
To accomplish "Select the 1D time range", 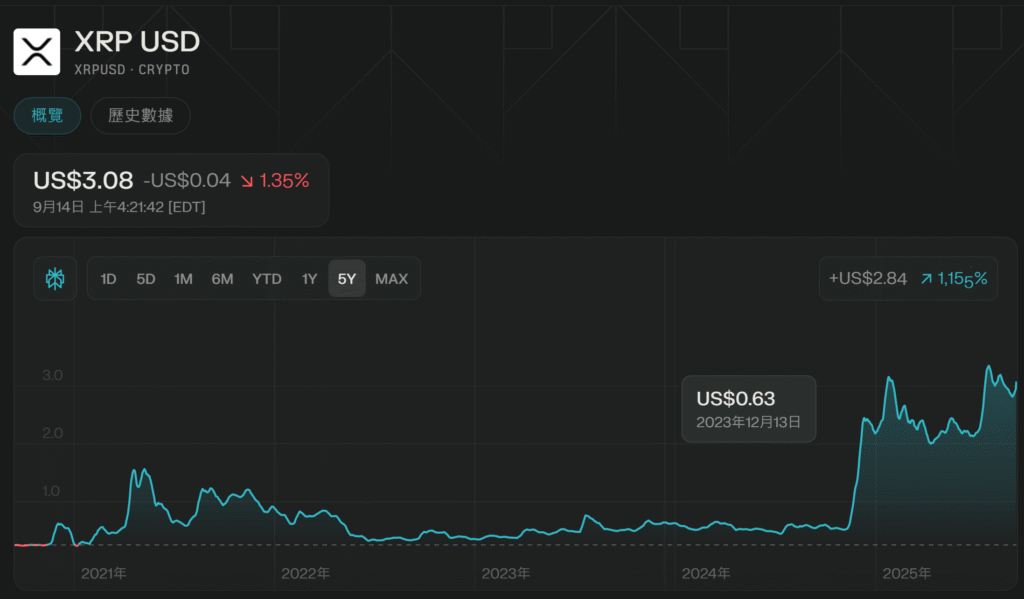I will click(108, 279).
